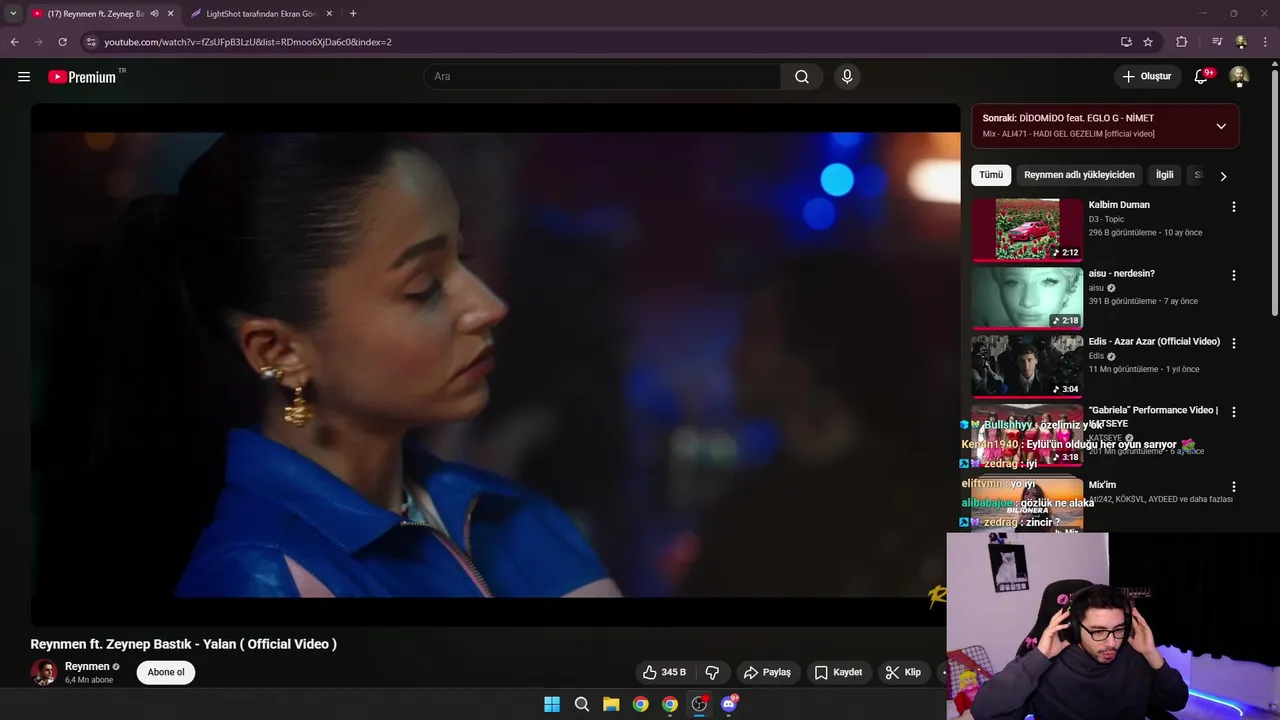Click the 6,4 Mn abone subscriber count
This screenshot has width=1280, height=720.
(89, 680)
